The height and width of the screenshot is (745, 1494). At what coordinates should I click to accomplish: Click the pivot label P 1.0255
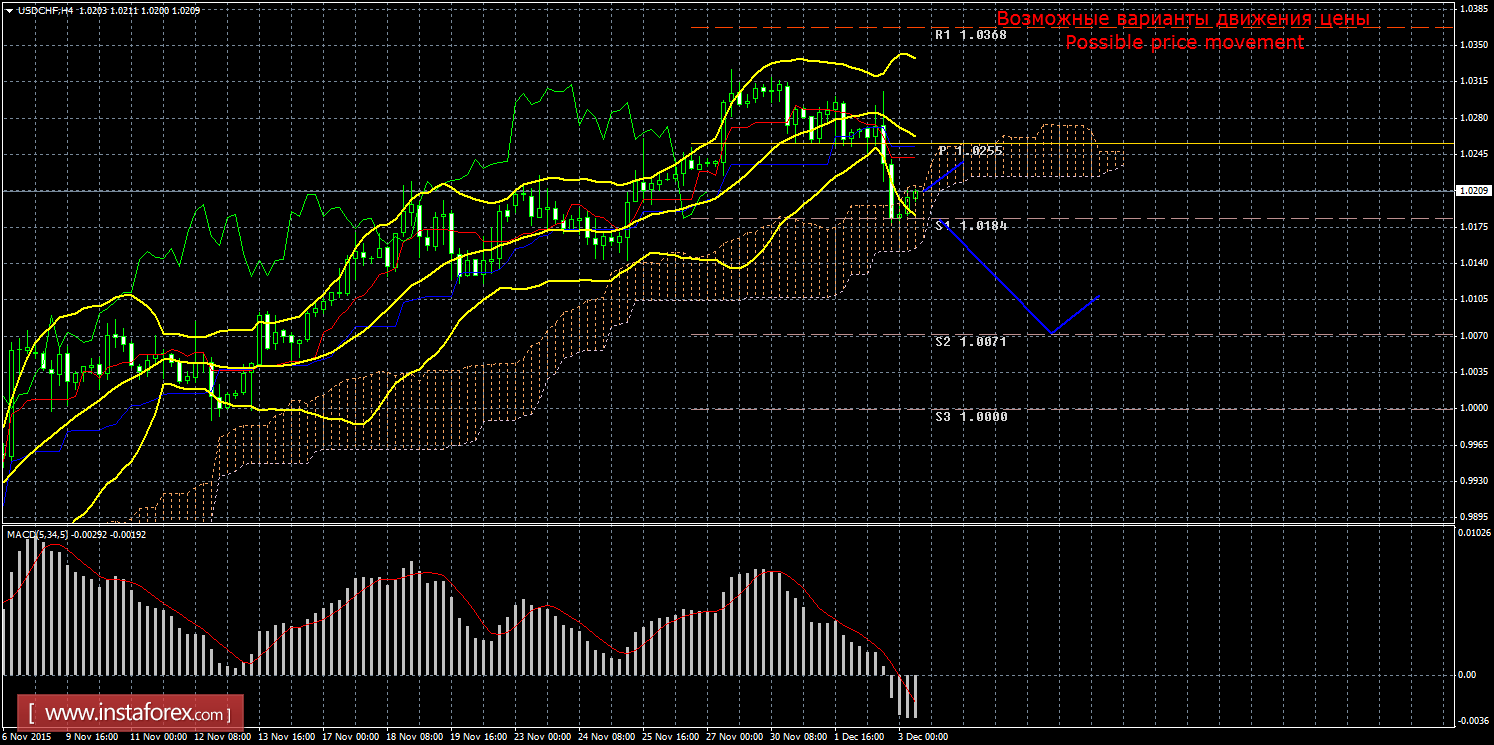click(x=970, y=150)
